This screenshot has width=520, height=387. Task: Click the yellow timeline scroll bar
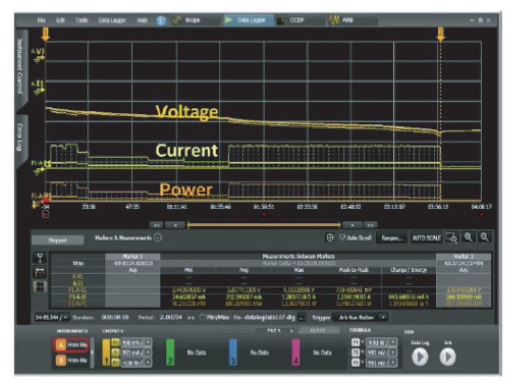(264, 225)
